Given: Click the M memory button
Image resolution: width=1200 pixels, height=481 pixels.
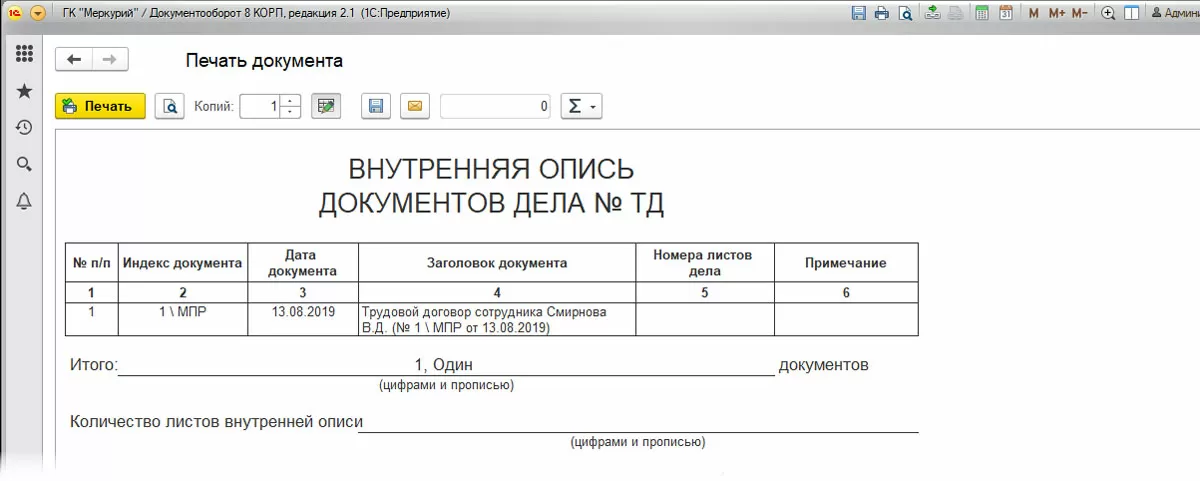Looking at the screenshot, I should tap(1033, 14).
